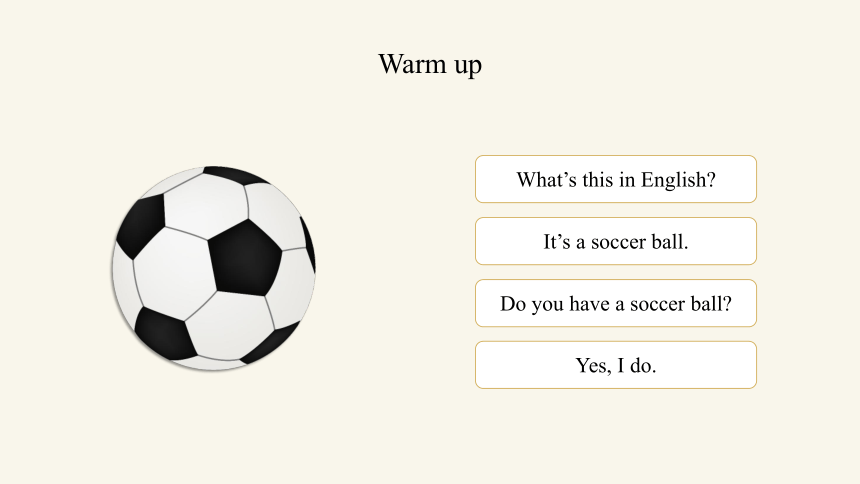Click the black patch at the ball's upper-left edge
This screenshot has height=484, width=860.
142,225
